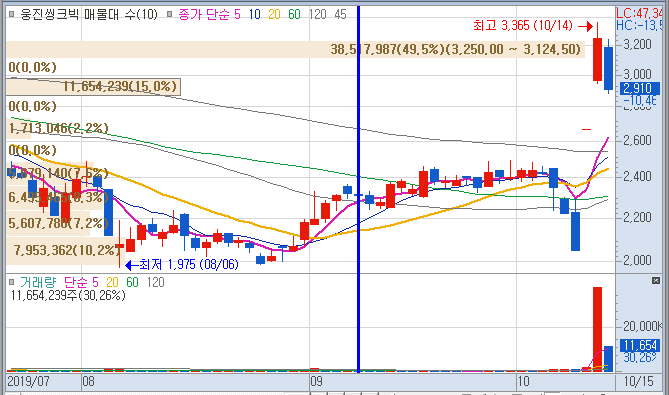Click the orange 20 volume average label
Image resolution: width=669 pixels, height=395 pixels.
(112, 282)
